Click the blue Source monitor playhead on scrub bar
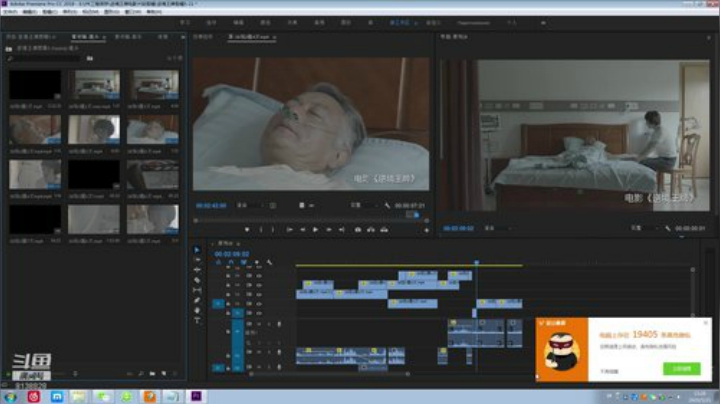Viewport: 720px width, 404px height. tap(416, 214)
